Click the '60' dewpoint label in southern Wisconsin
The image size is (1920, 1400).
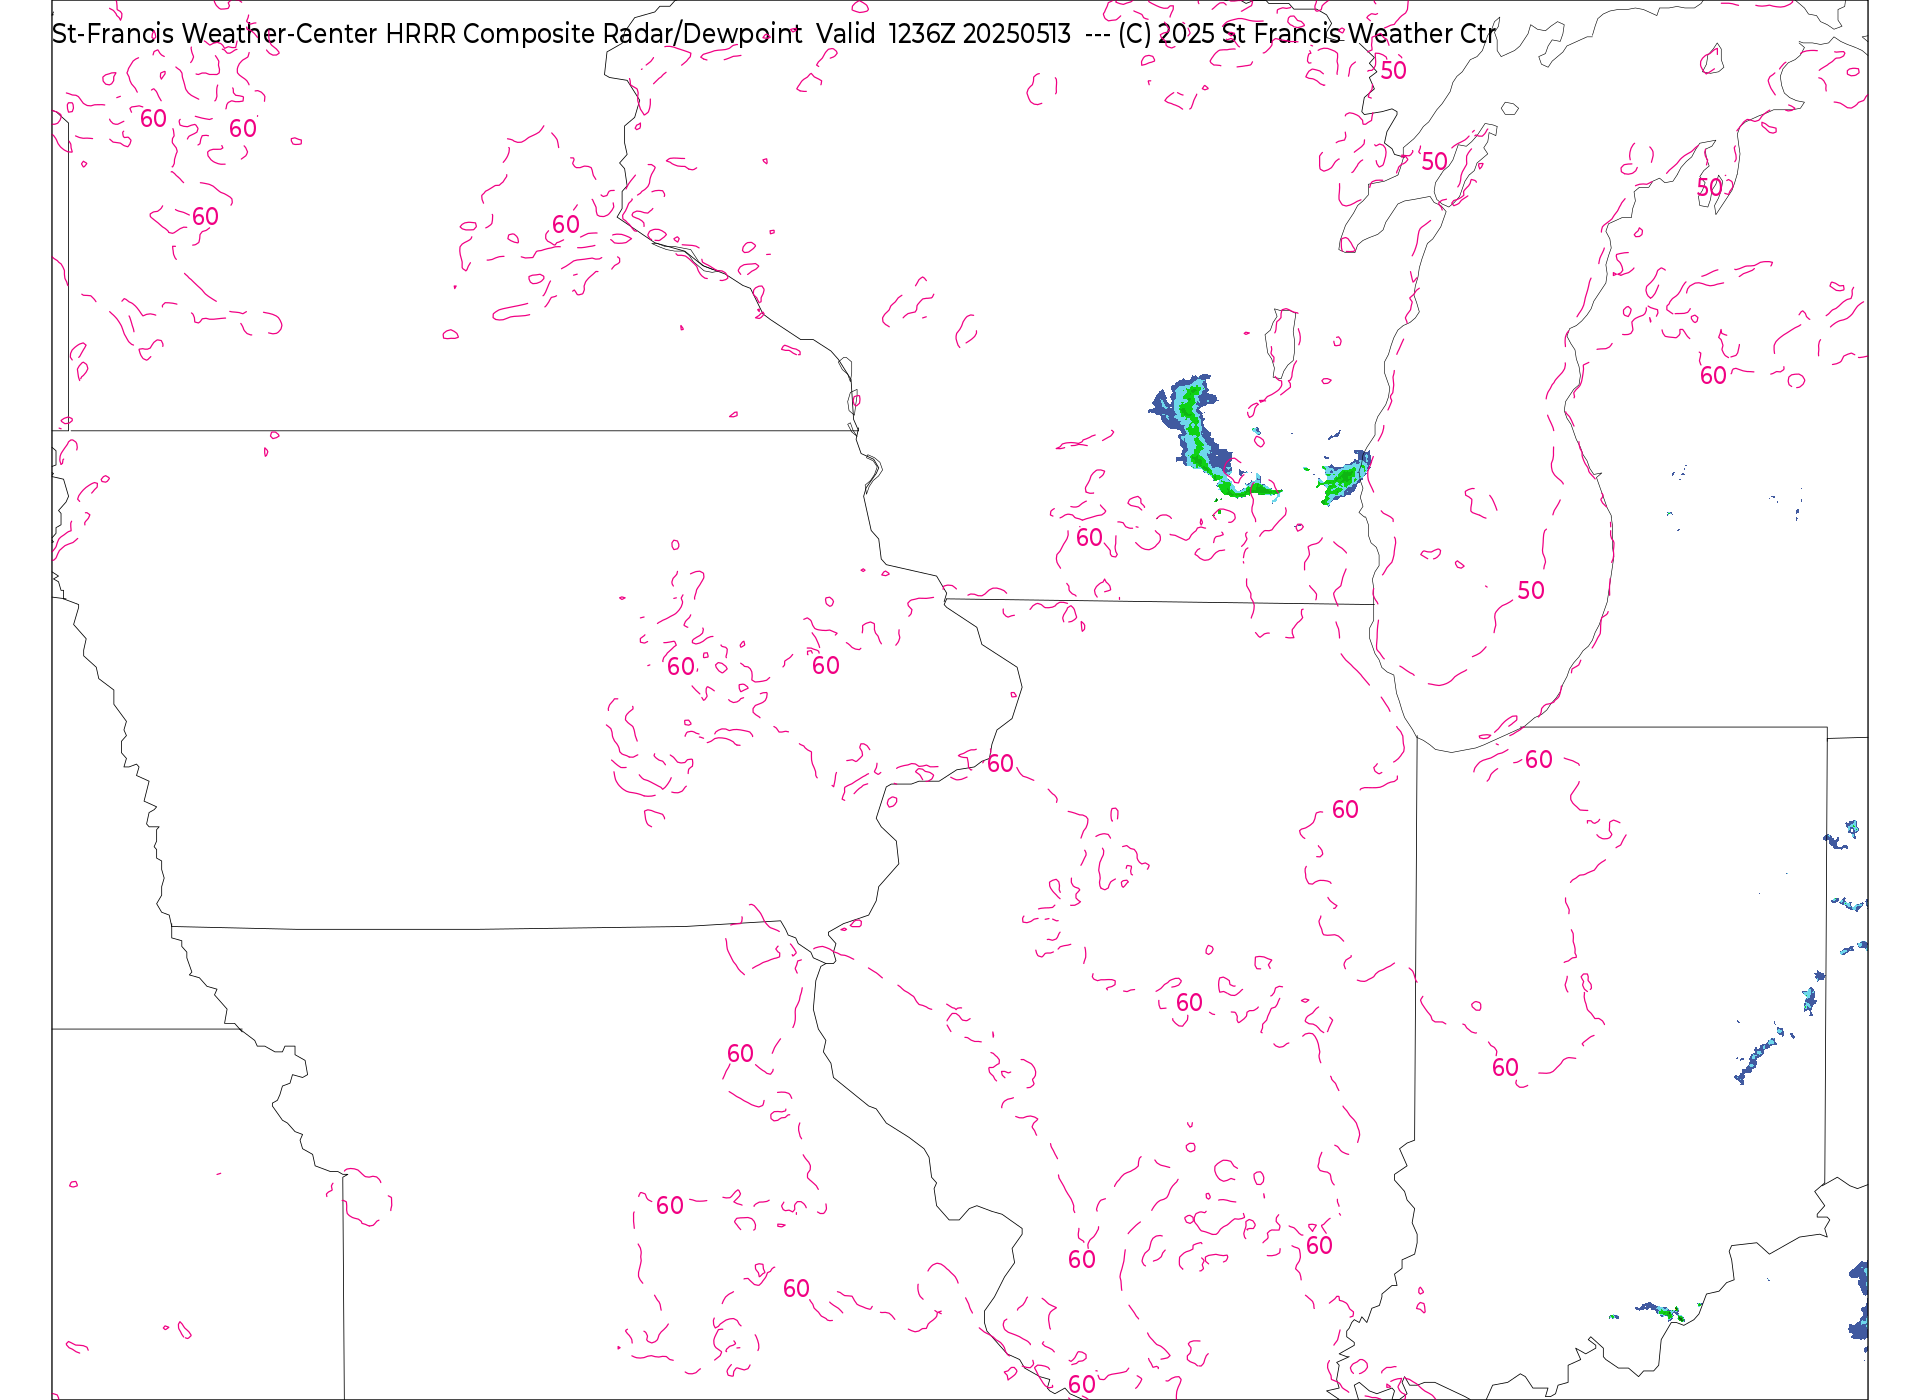pos(1089,538)
